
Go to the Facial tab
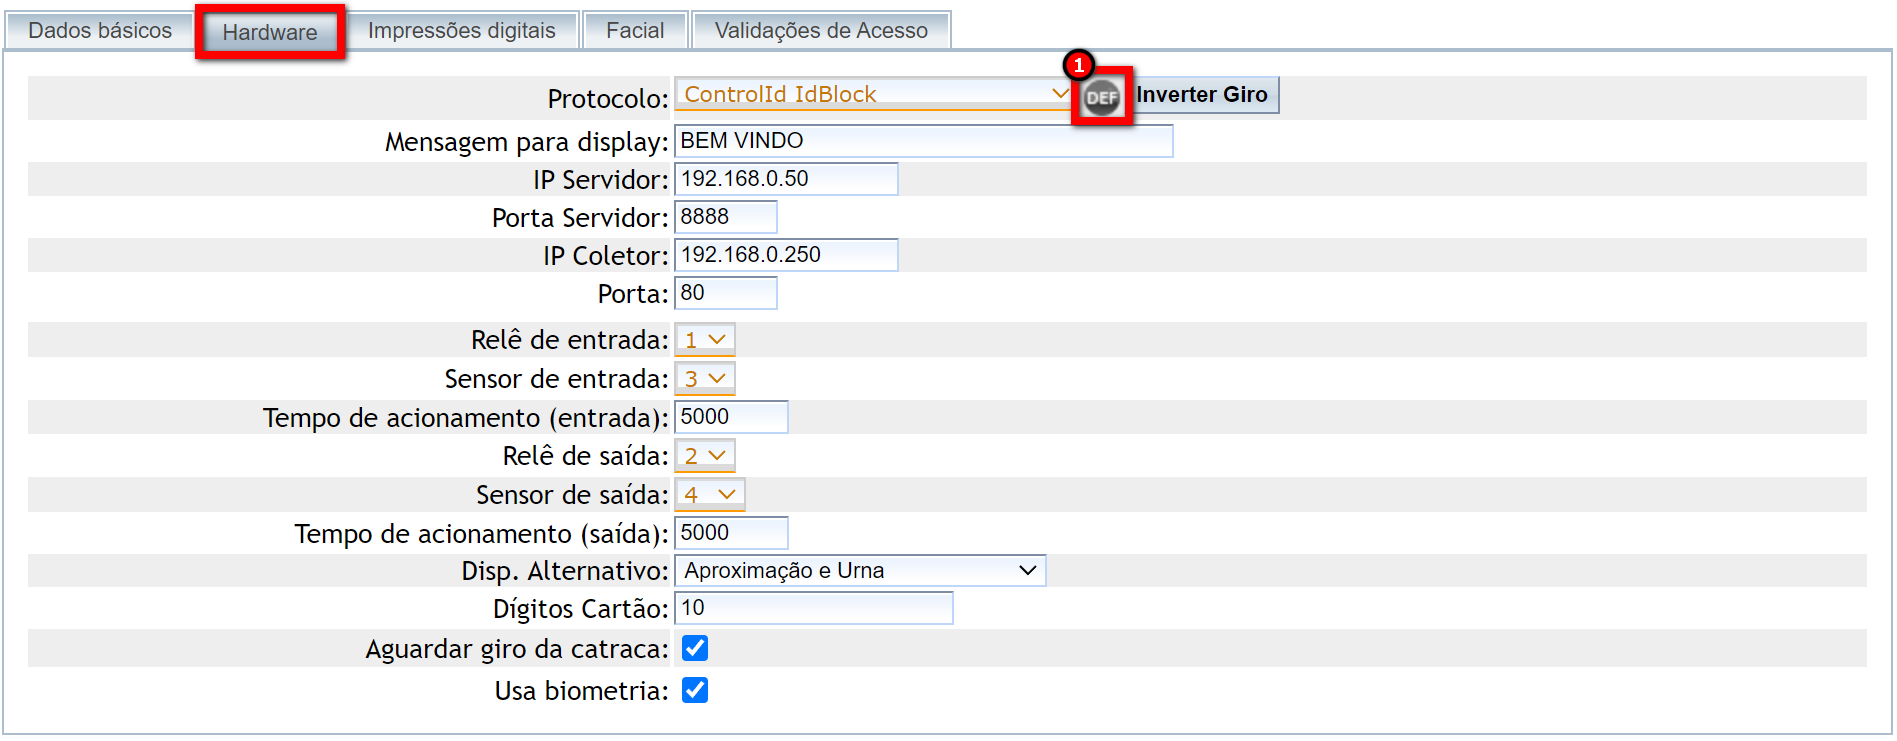pyautogui.click(x=635, y=30)
